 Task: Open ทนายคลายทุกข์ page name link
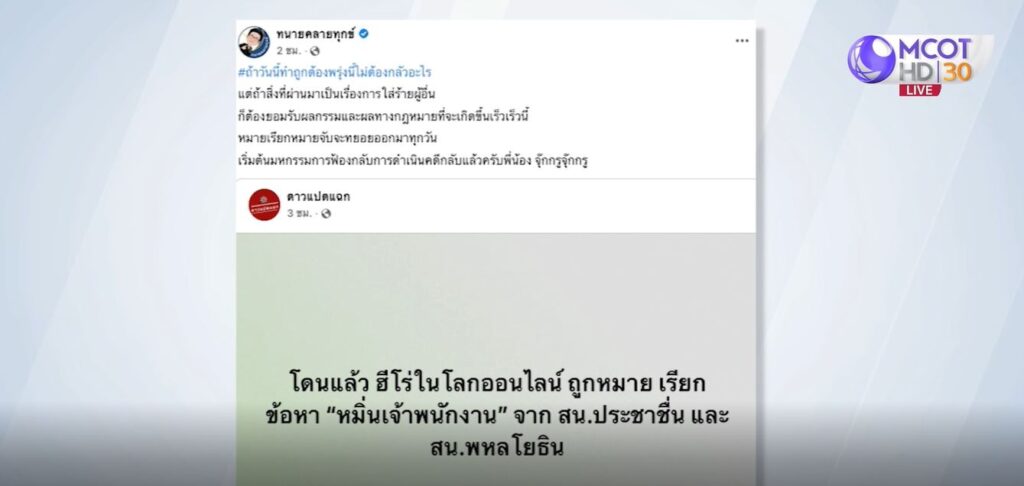[315, 35]
